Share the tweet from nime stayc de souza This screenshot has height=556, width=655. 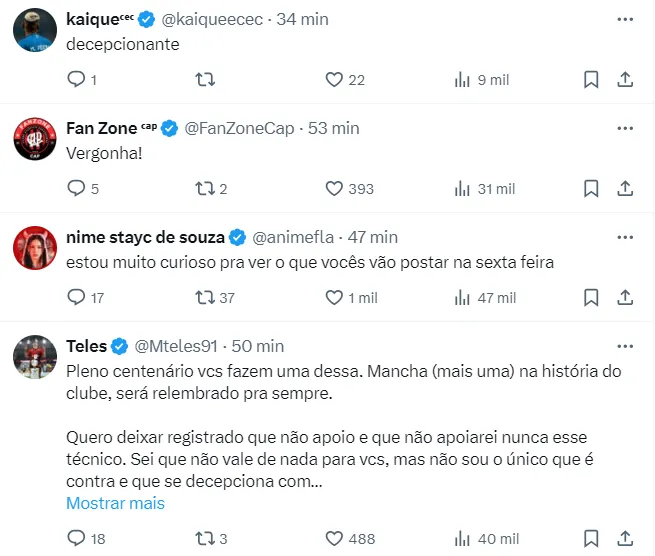point(625,297)
